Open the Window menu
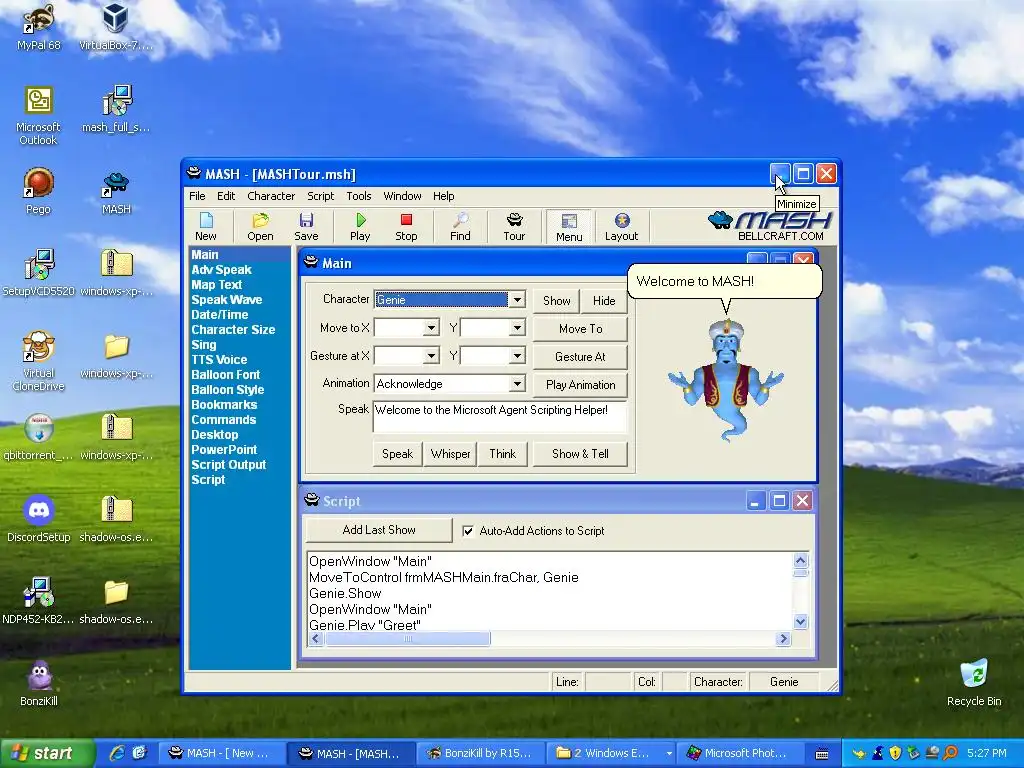 click(402, 196)
